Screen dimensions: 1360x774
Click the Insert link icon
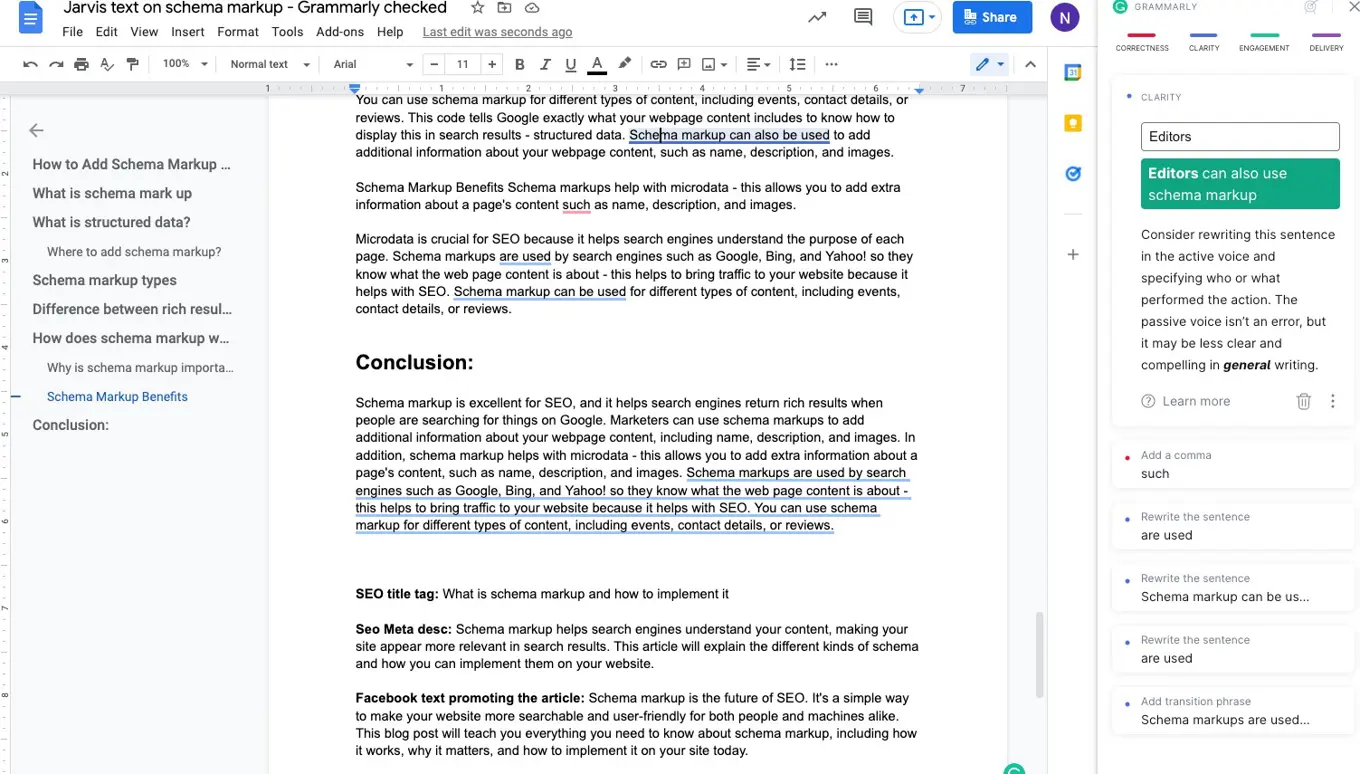(x=658, y=64)
